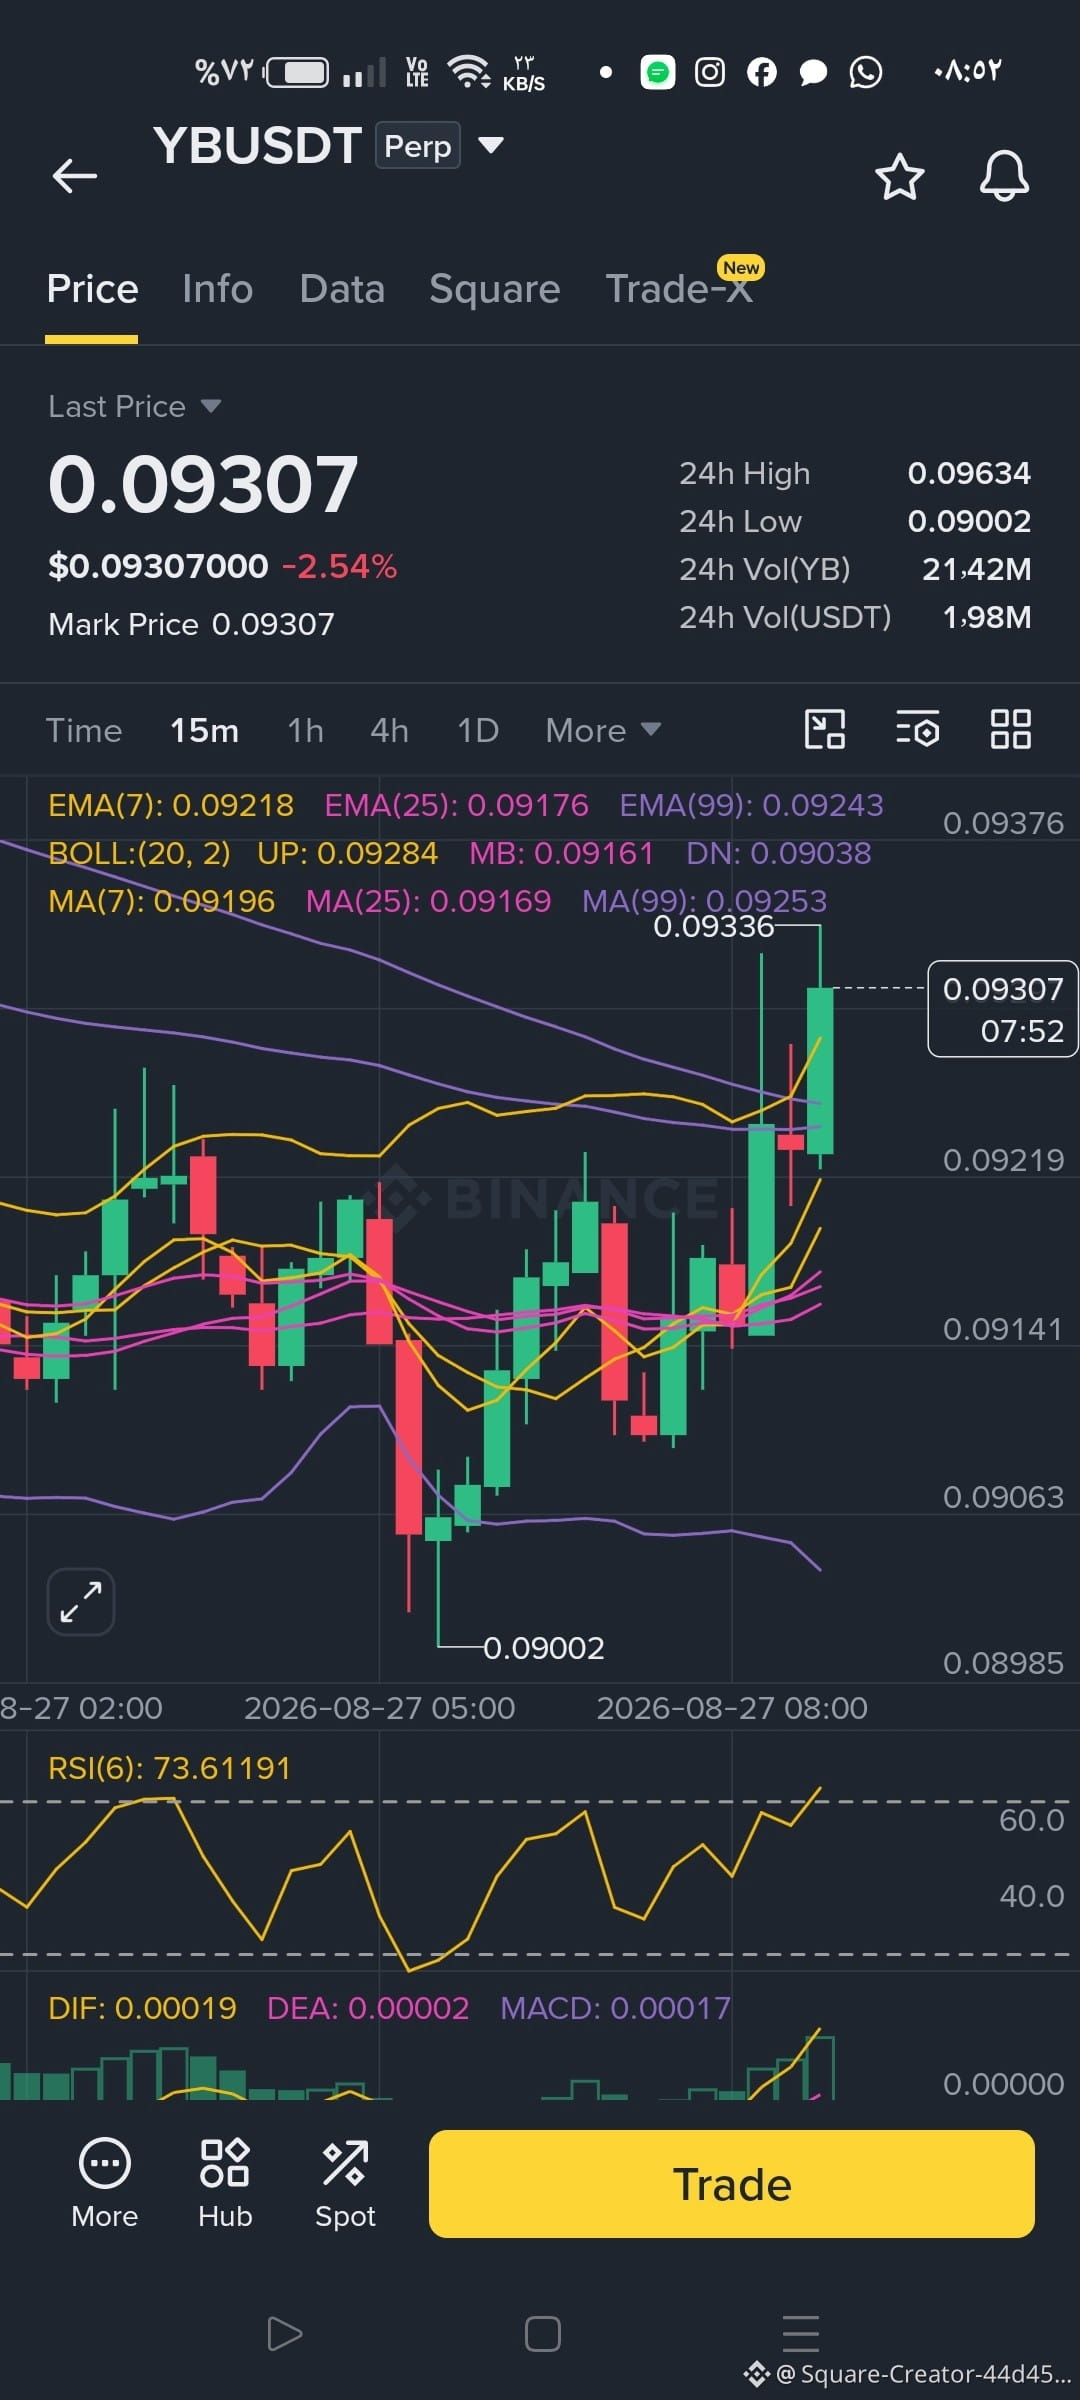Select the 1h interval
The image size is (1080, 2400).
[x=305, y=730]
